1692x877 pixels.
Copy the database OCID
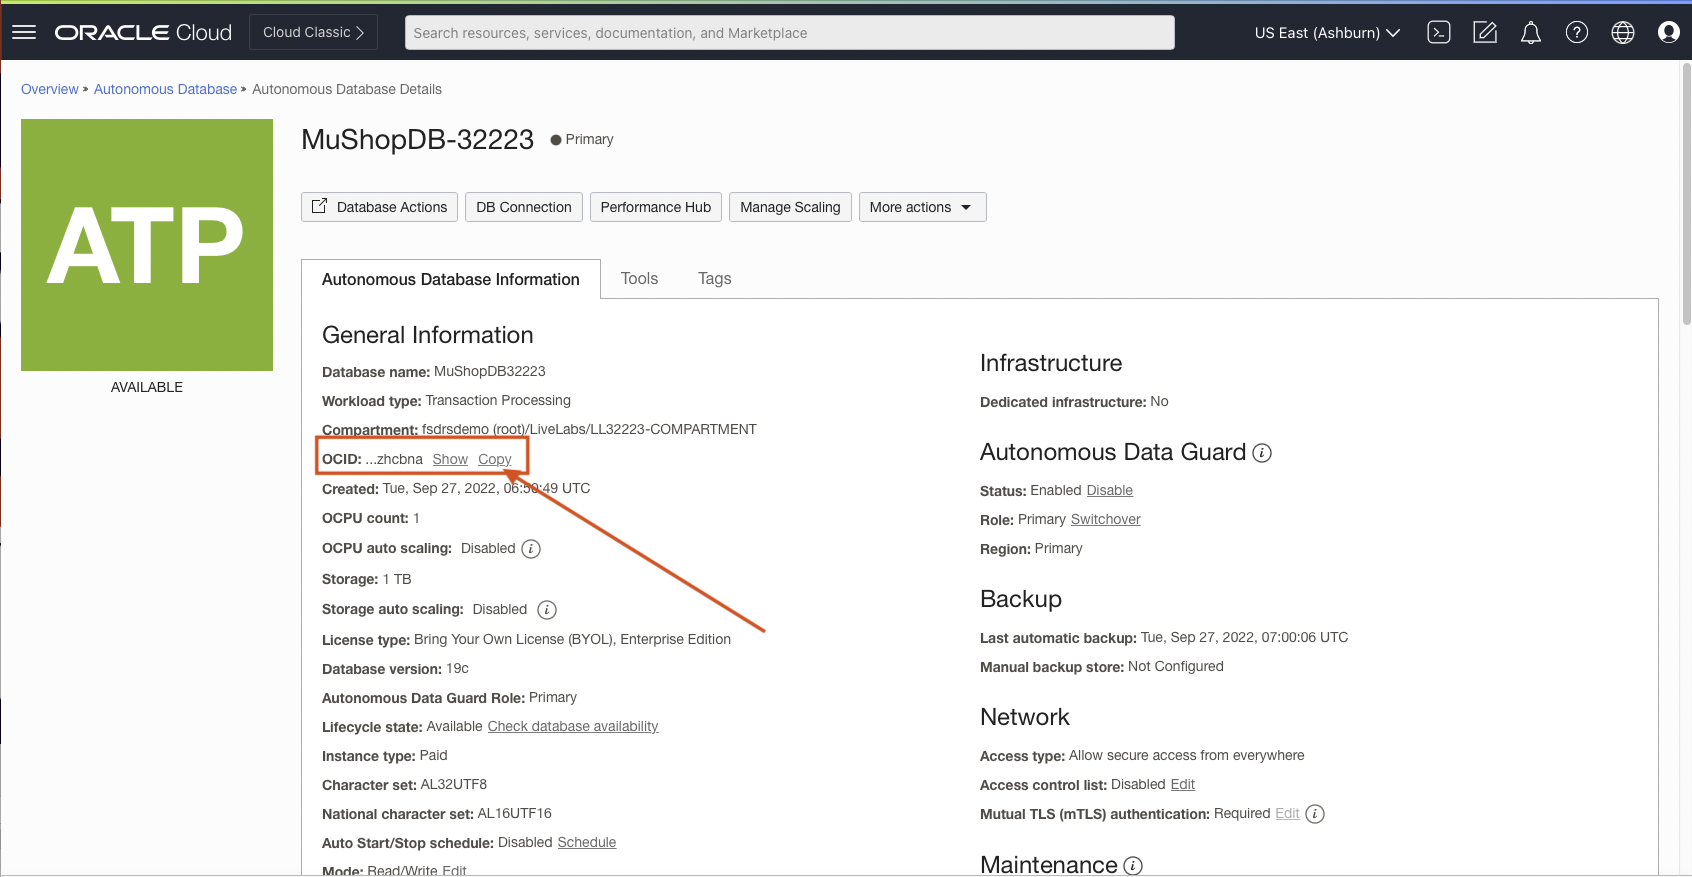click(494, 459)
